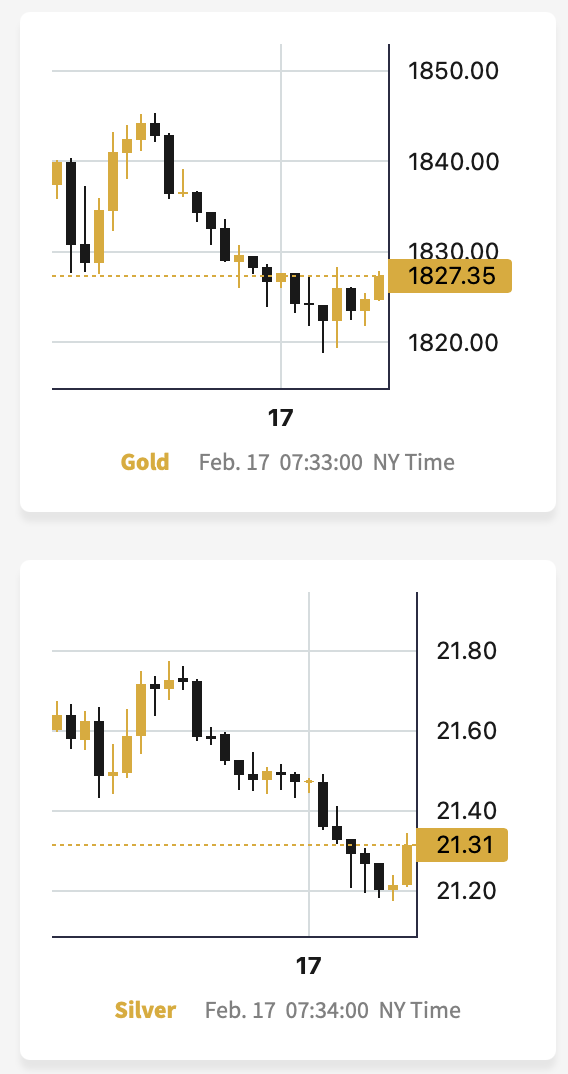This screenshot has height=1074, width=568.
Task: Click the 1830.00 axis label on gold chart
Action: click(453, 251)
